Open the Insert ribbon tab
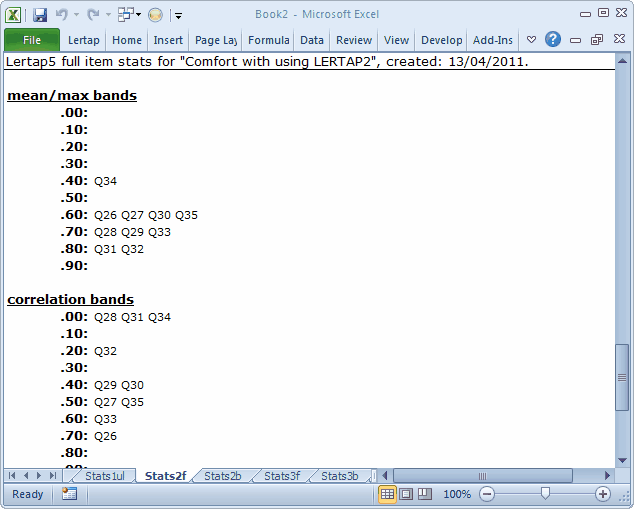The image size is (634, 509). click(x=168, y=40)
